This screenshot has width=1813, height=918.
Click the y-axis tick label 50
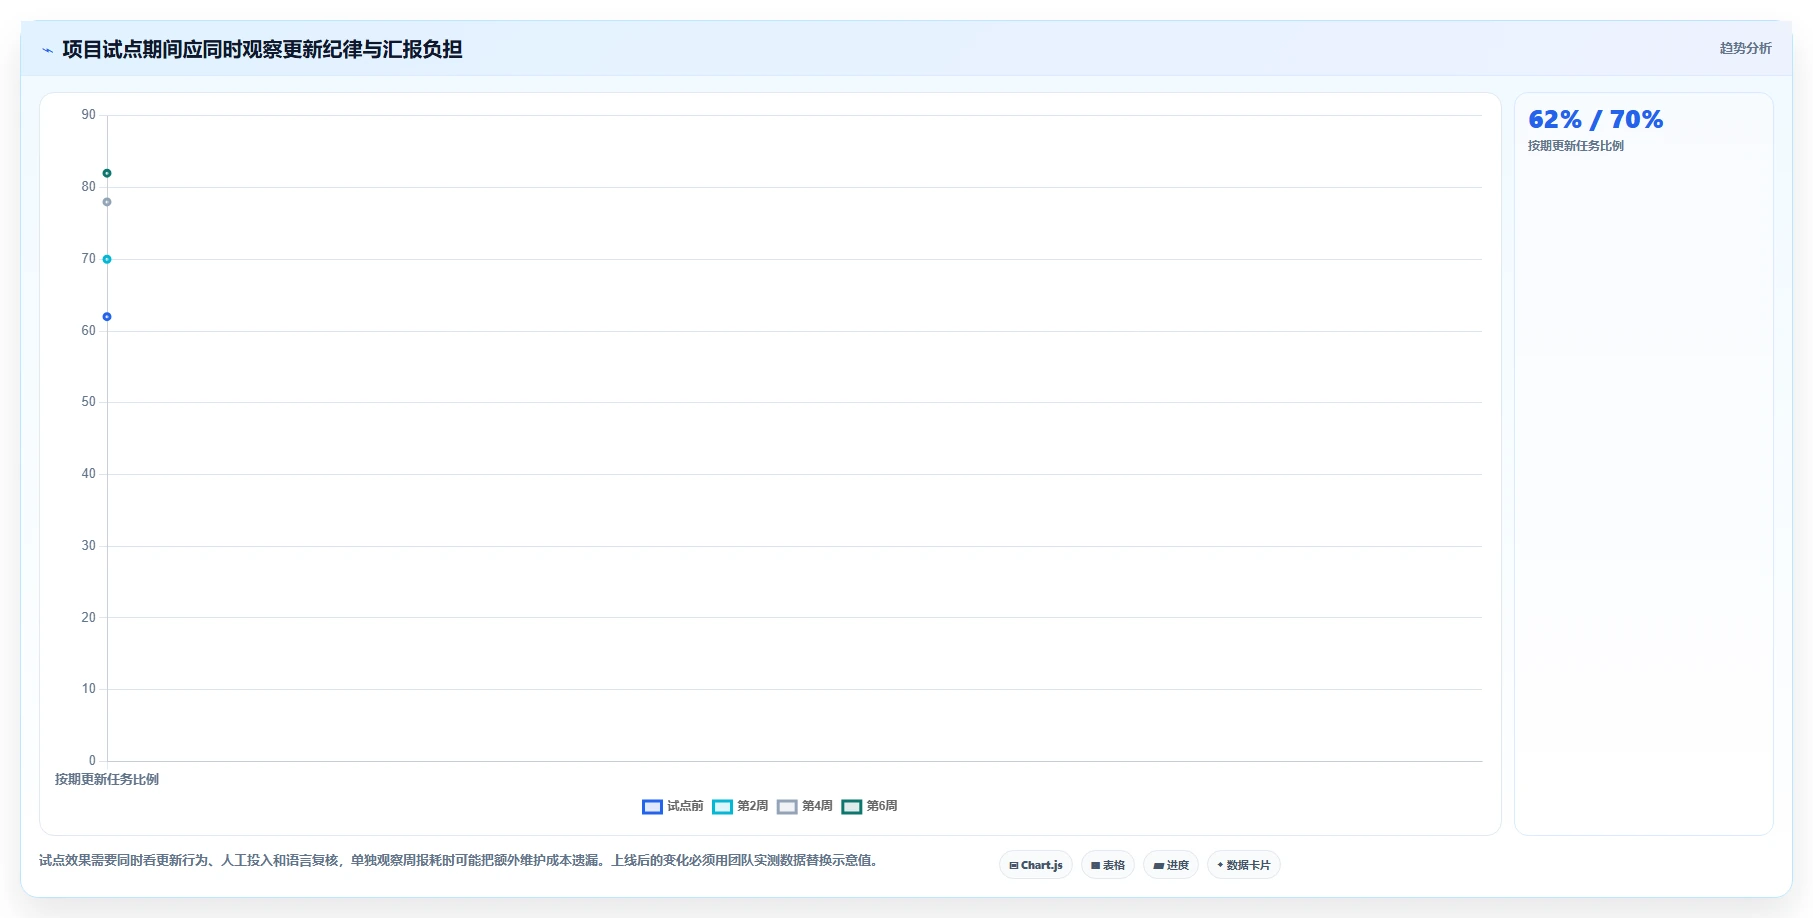89,402
